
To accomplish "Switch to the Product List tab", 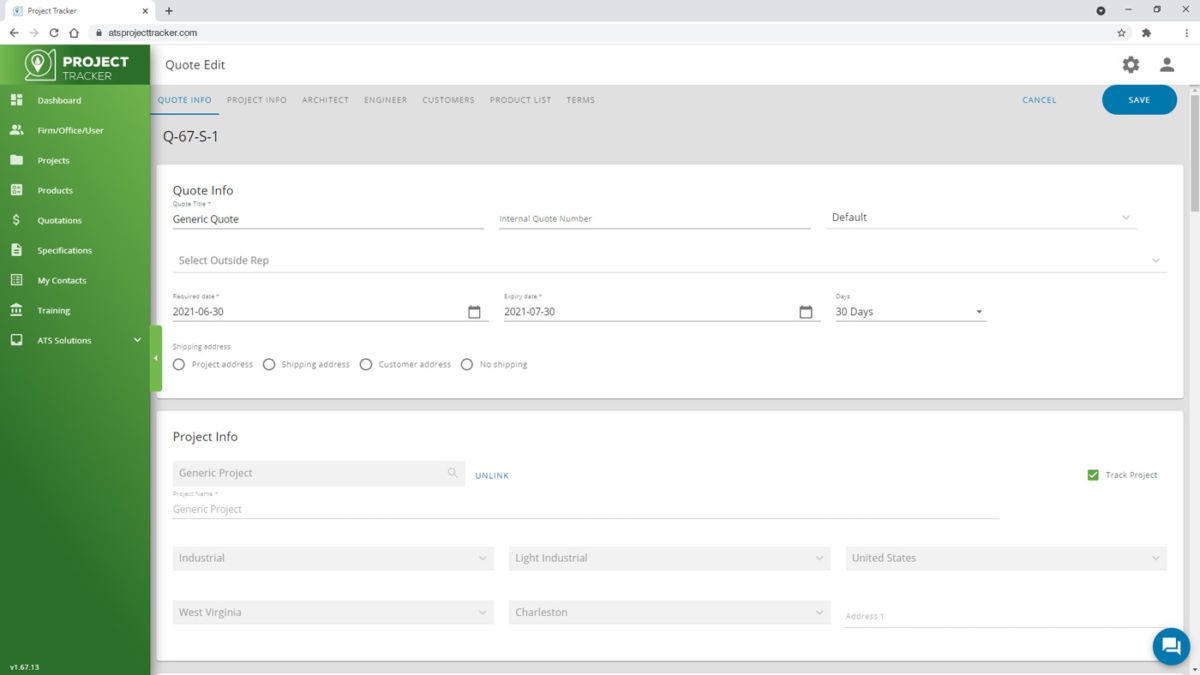I will (x=520, y=100).
